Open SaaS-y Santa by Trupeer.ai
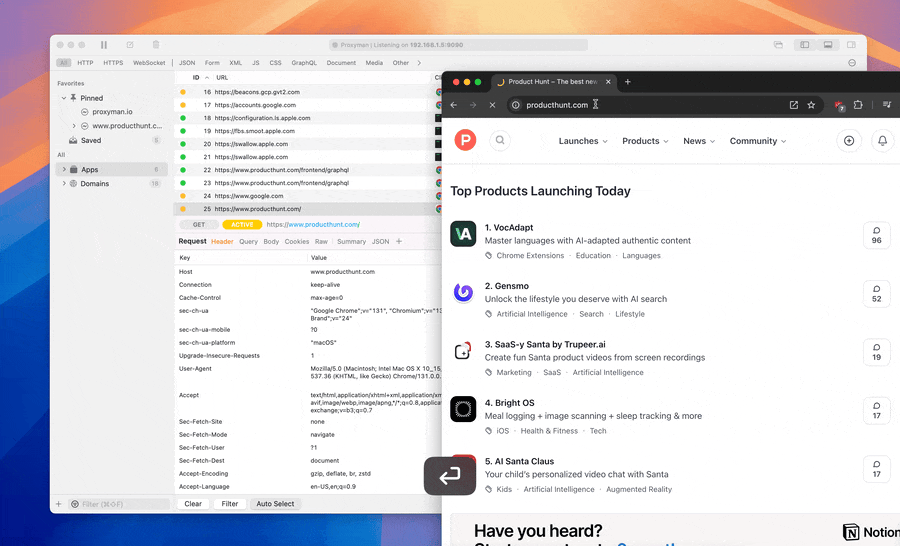The height and width of the screenshot is (546, 900). [x=545, y=344]
